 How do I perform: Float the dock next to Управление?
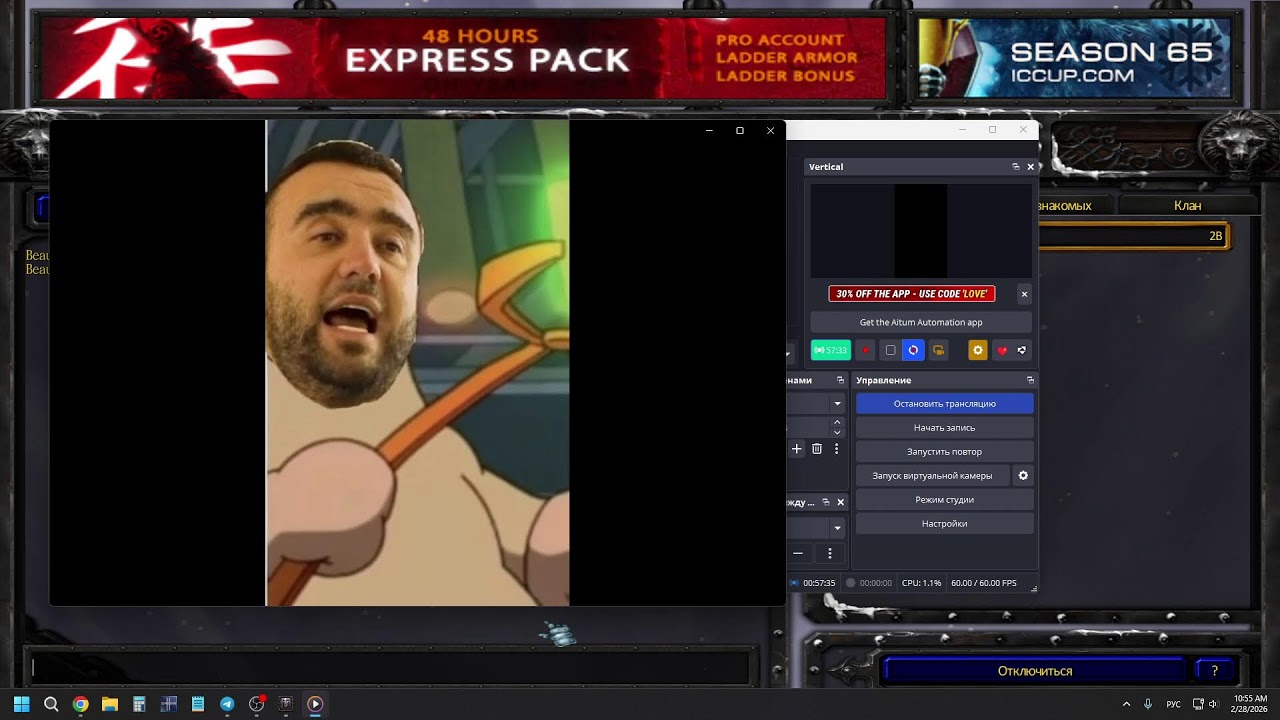click(839, 380)
